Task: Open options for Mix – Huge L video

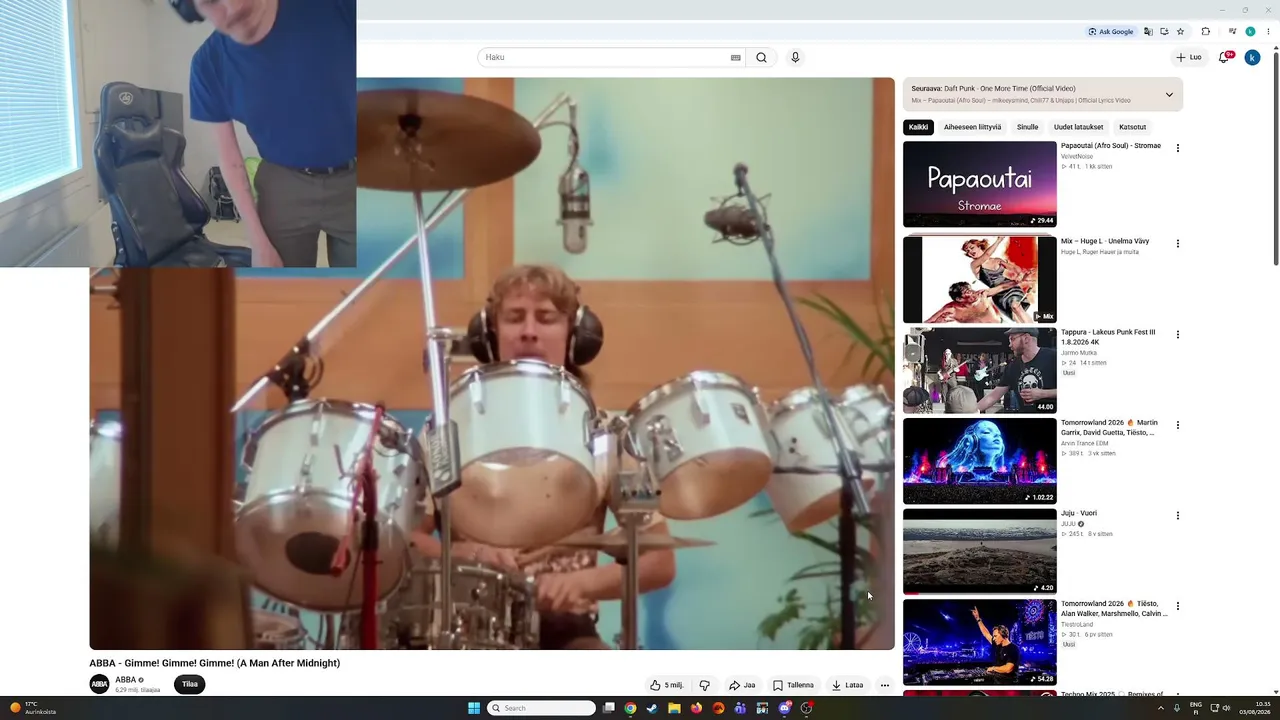Action: [1177, 243]
